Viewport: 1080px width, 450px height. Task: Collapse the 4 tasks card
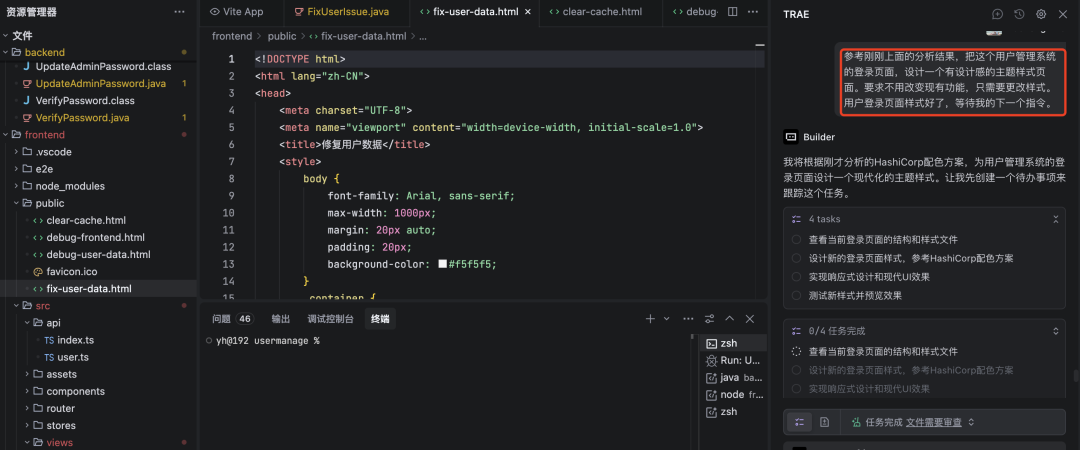coord(1055,219)
